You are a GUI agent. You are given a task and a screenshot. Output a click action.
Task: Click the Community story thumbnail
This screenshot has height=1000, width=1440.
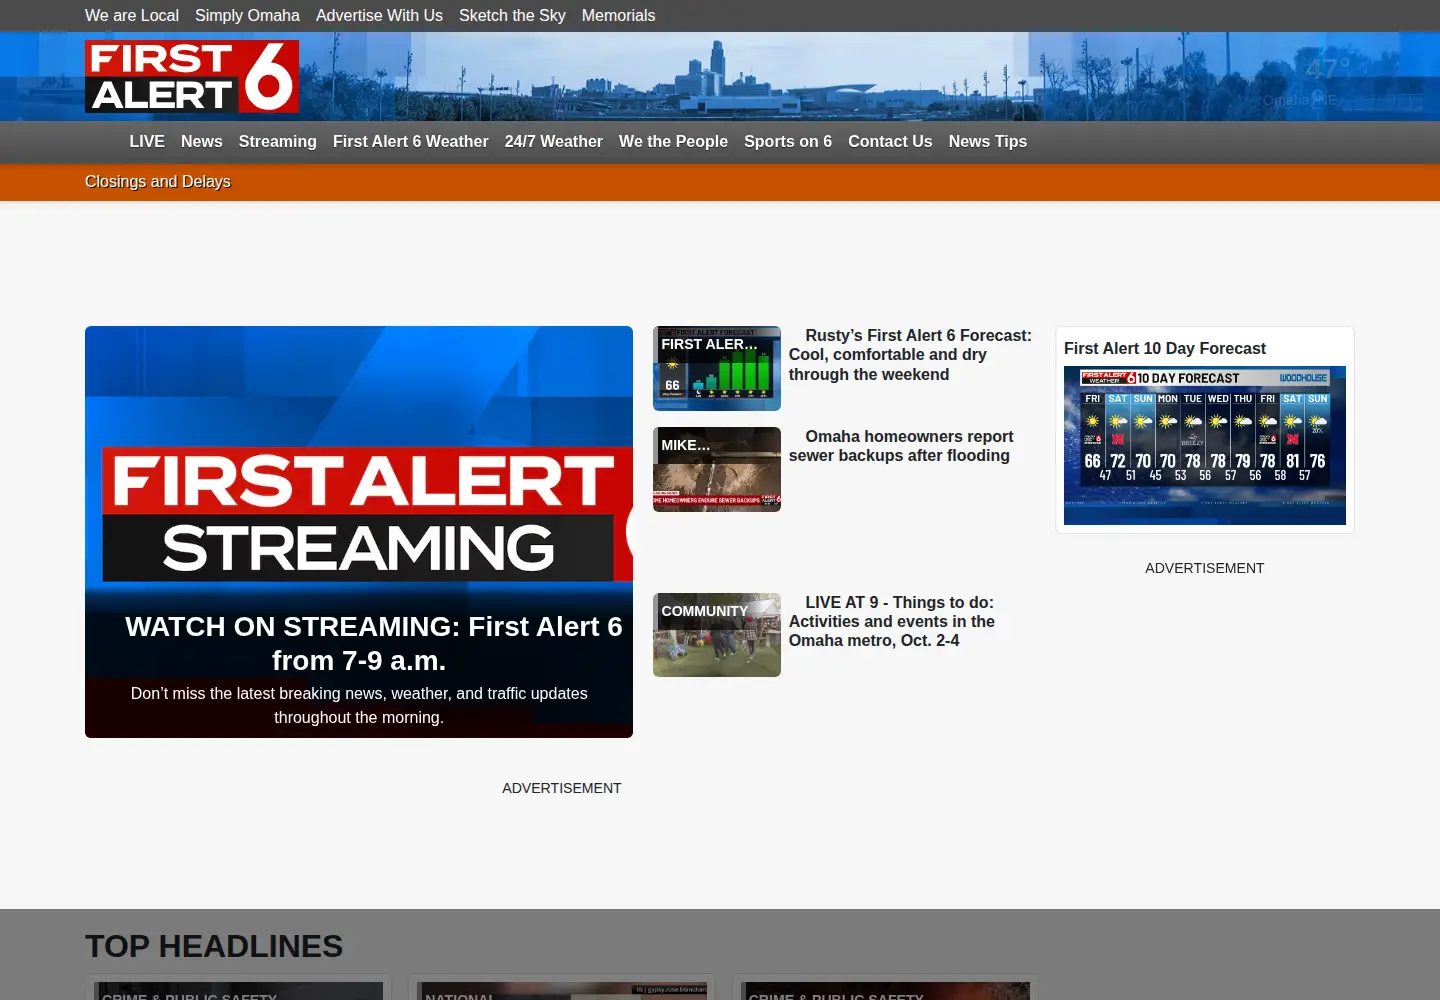[x=717, y=635]
